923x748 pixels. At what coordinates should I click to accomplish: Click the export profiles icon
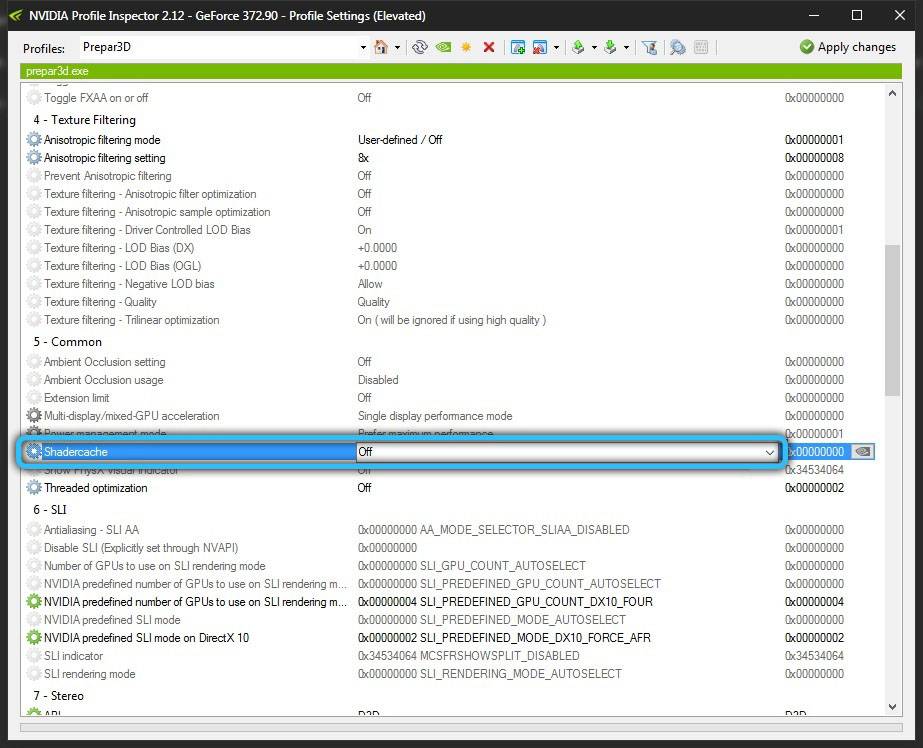coord(578,47)
